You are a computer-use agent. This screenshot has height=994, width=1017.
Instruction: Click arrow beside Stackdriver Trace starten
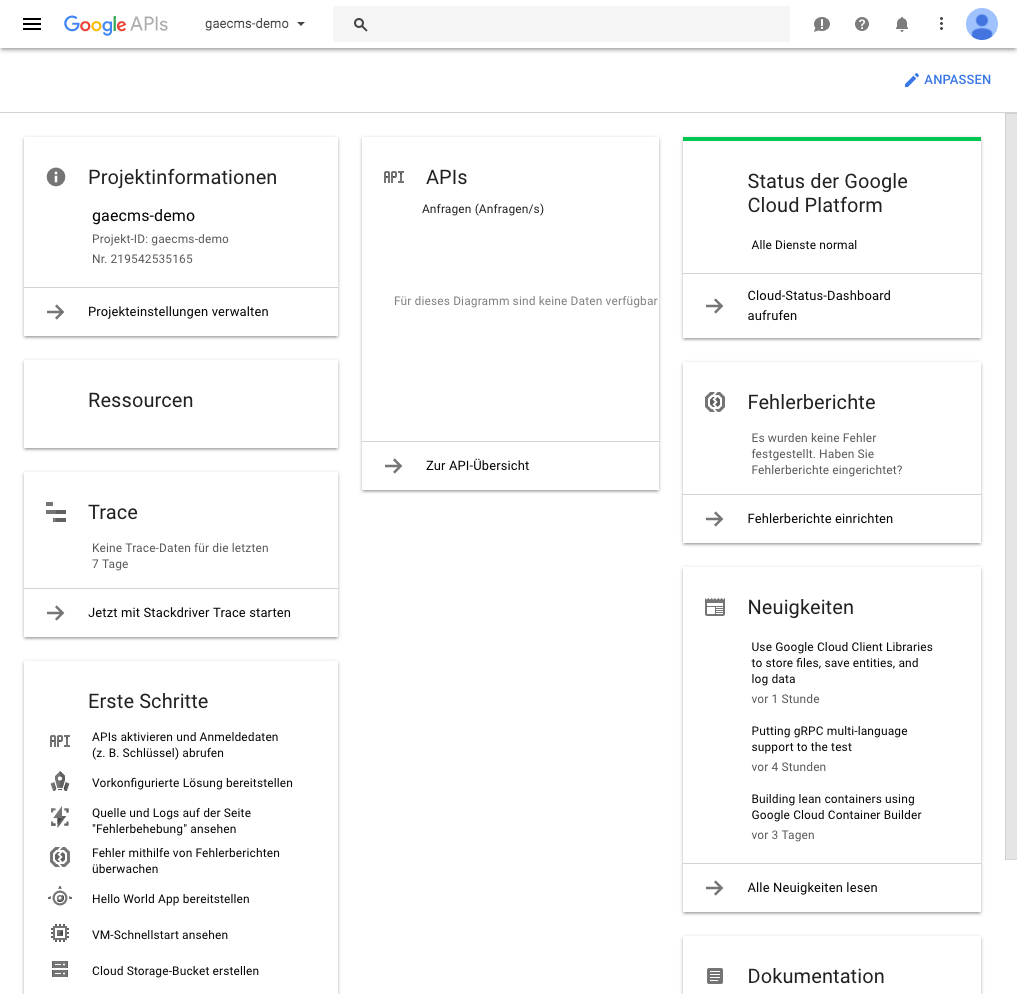click(x=56, y=613)
